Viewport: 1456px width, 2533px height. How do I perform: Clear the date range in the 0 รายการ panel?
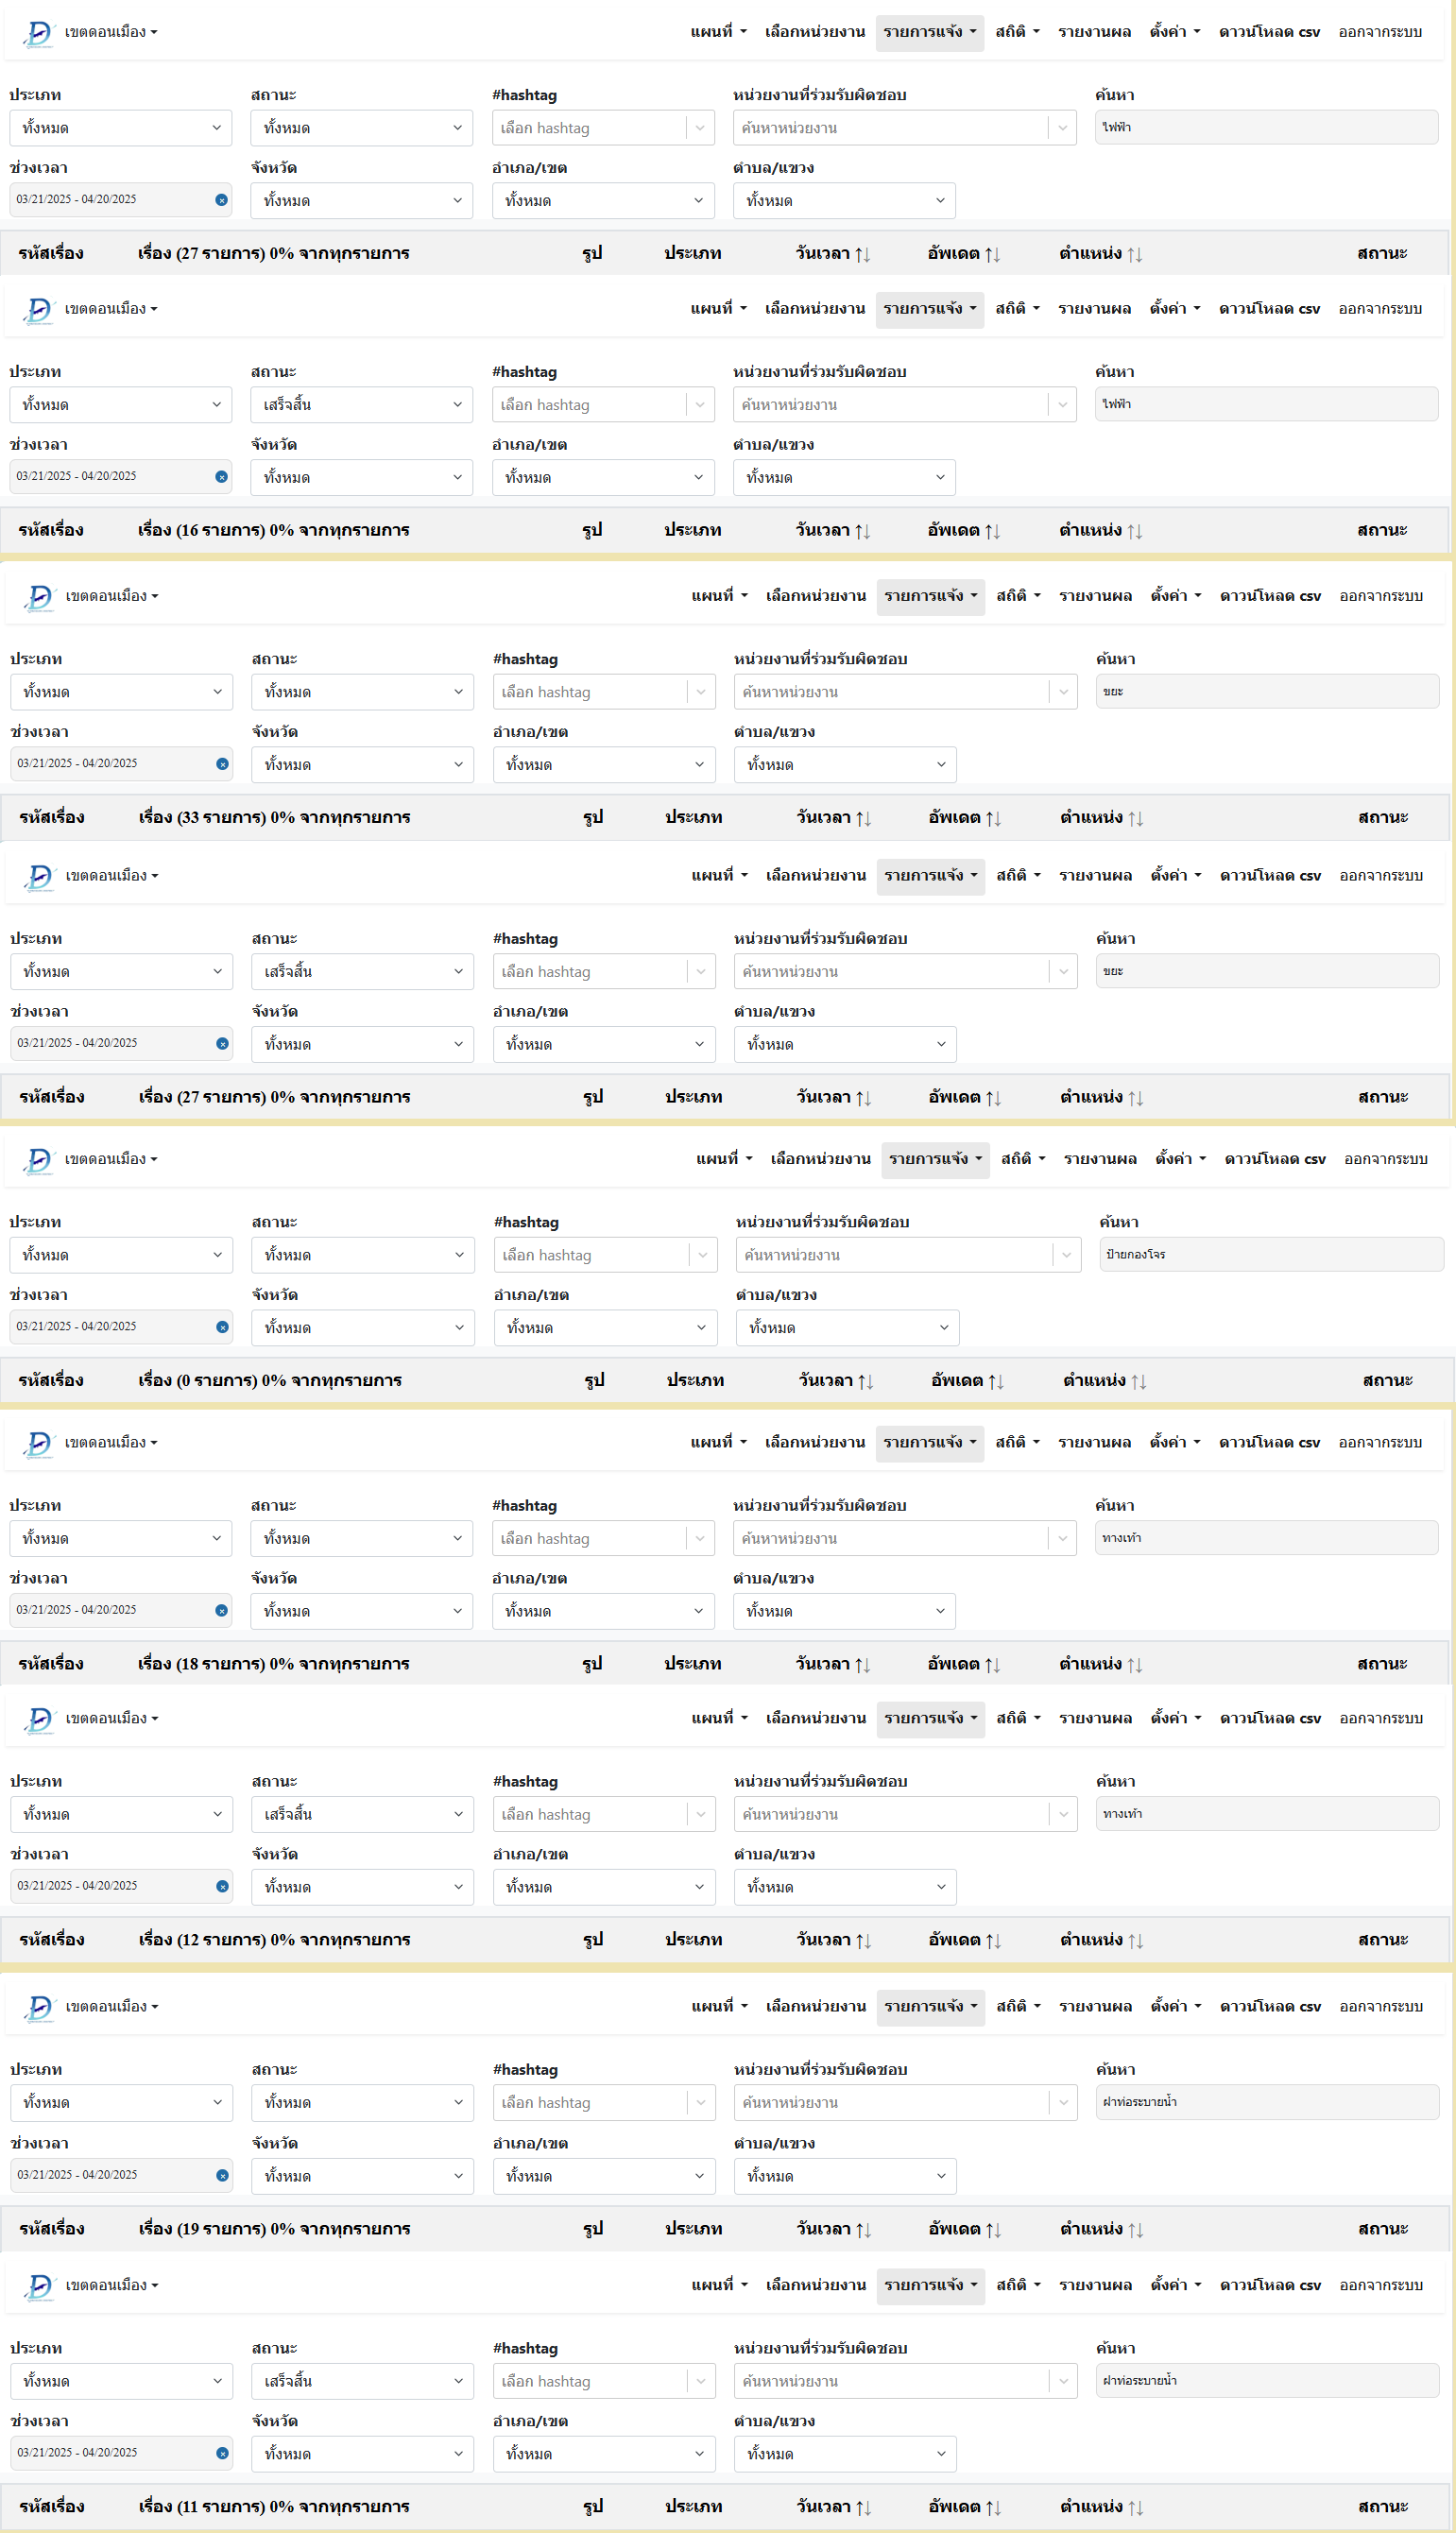222,1327
